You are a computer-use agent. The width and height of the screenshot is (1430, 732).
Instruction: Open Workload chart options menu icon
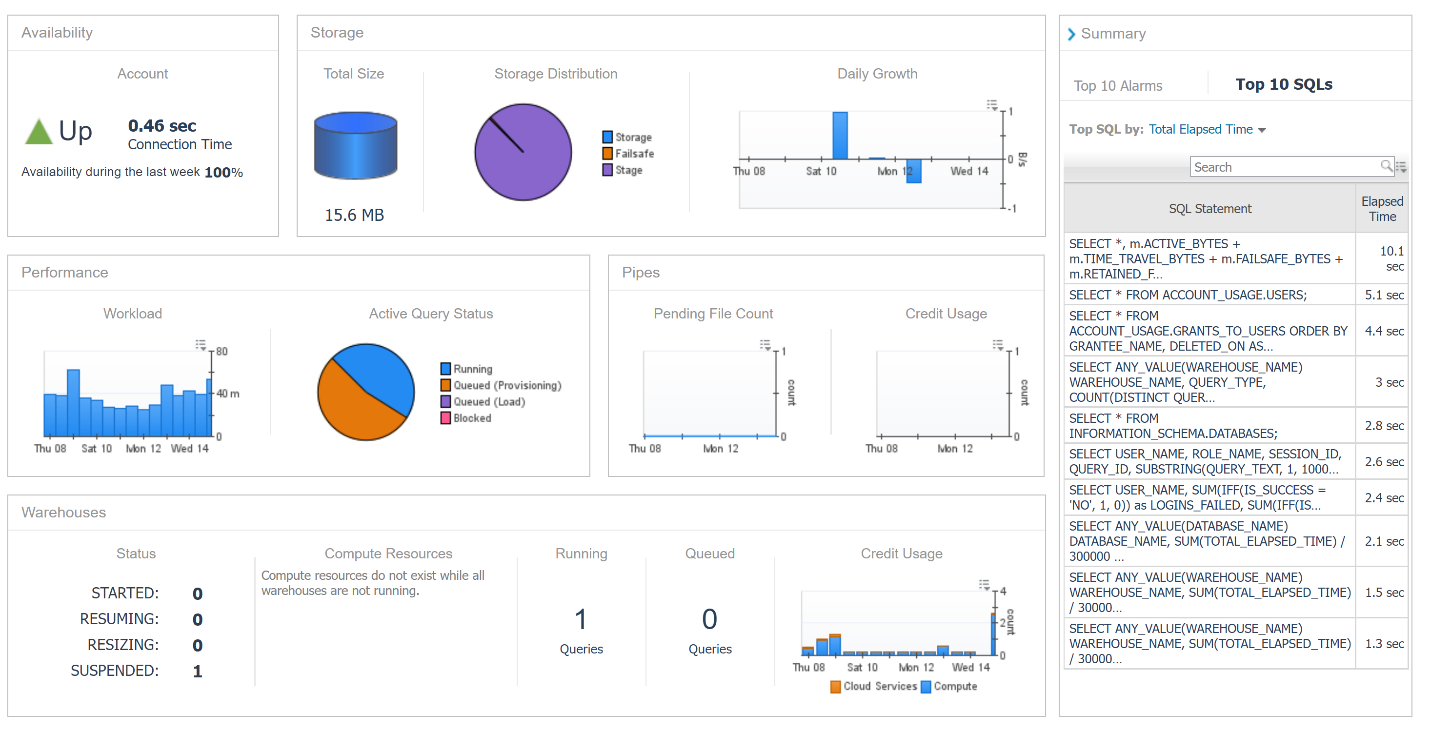pyautogui.click(x=201, y=345)
